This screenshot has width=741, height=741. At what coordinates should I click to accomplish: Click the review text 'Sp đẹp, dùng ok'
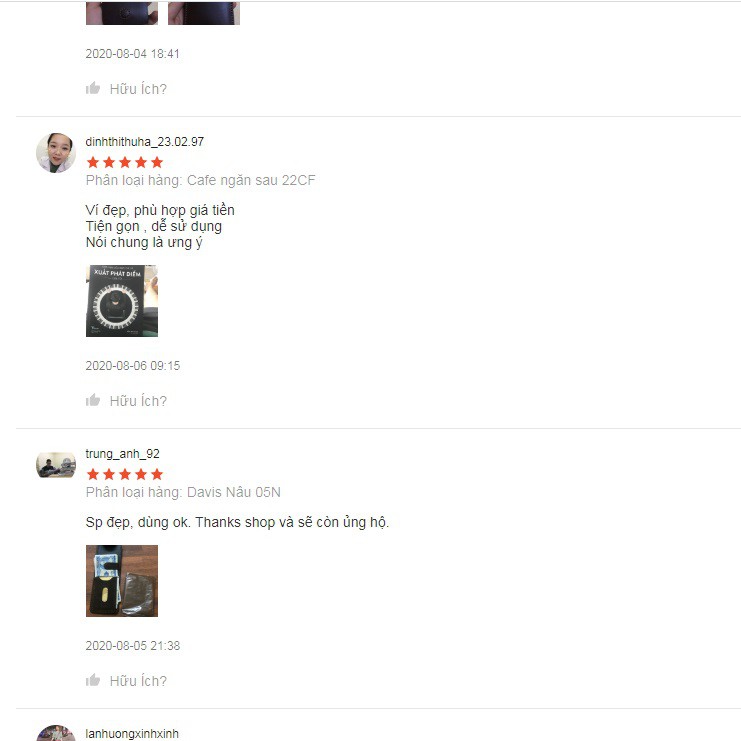(x=138, y=523)
